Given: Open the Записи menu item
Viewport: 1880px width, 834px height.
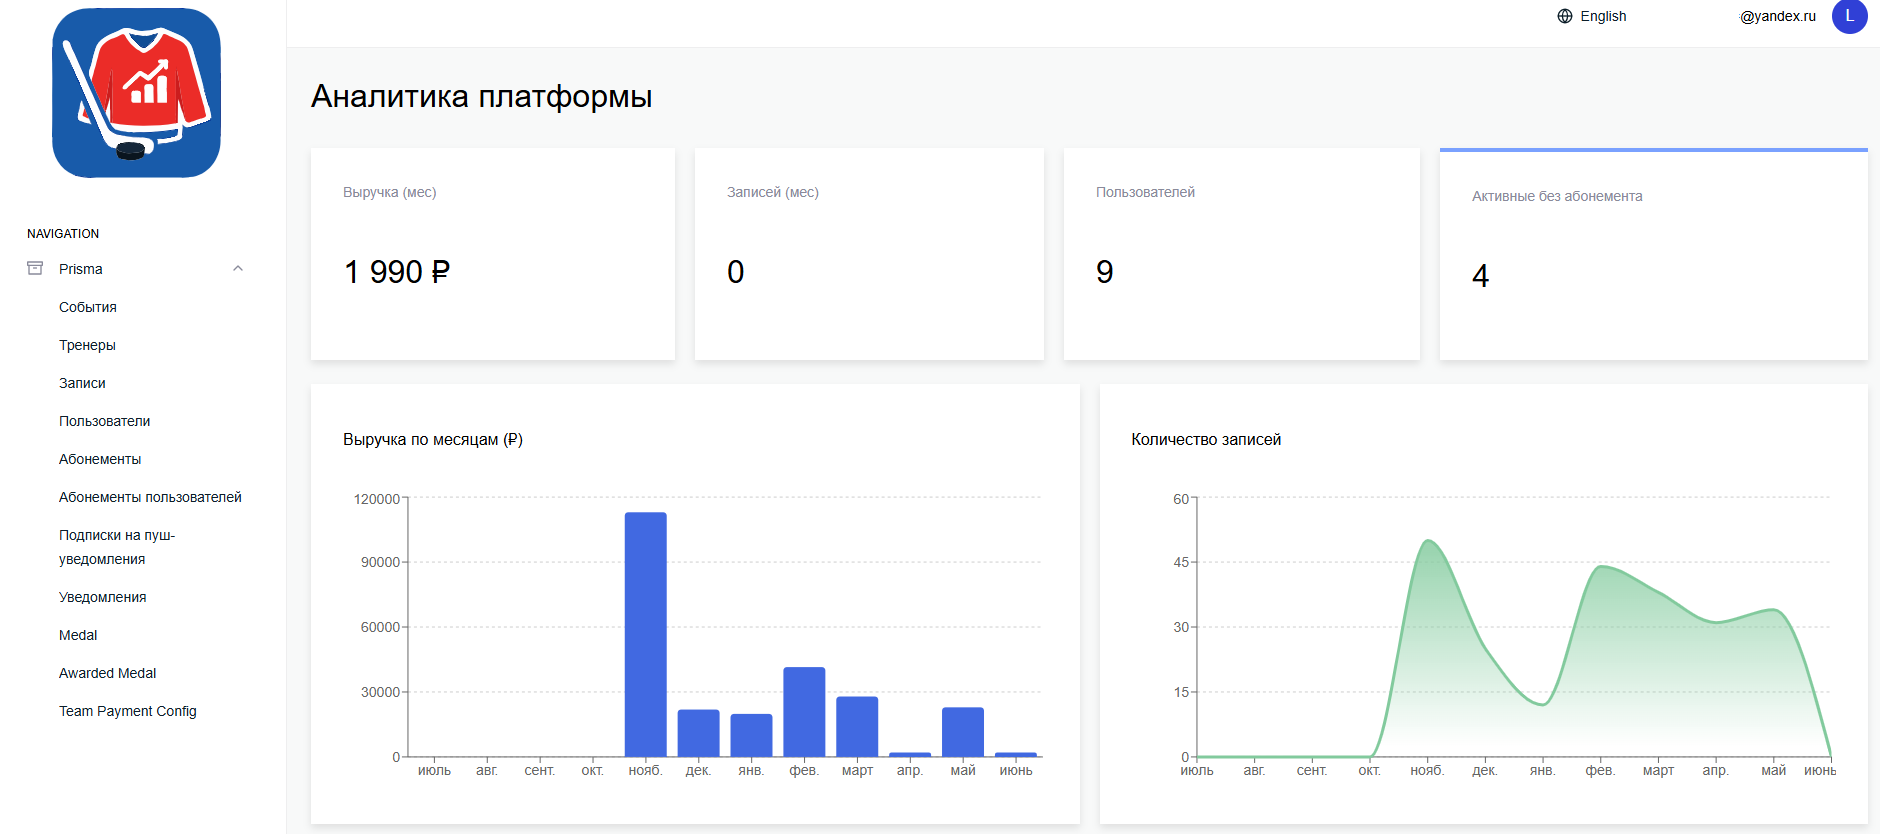Looking at the screenshot, I should pos(82,383).
